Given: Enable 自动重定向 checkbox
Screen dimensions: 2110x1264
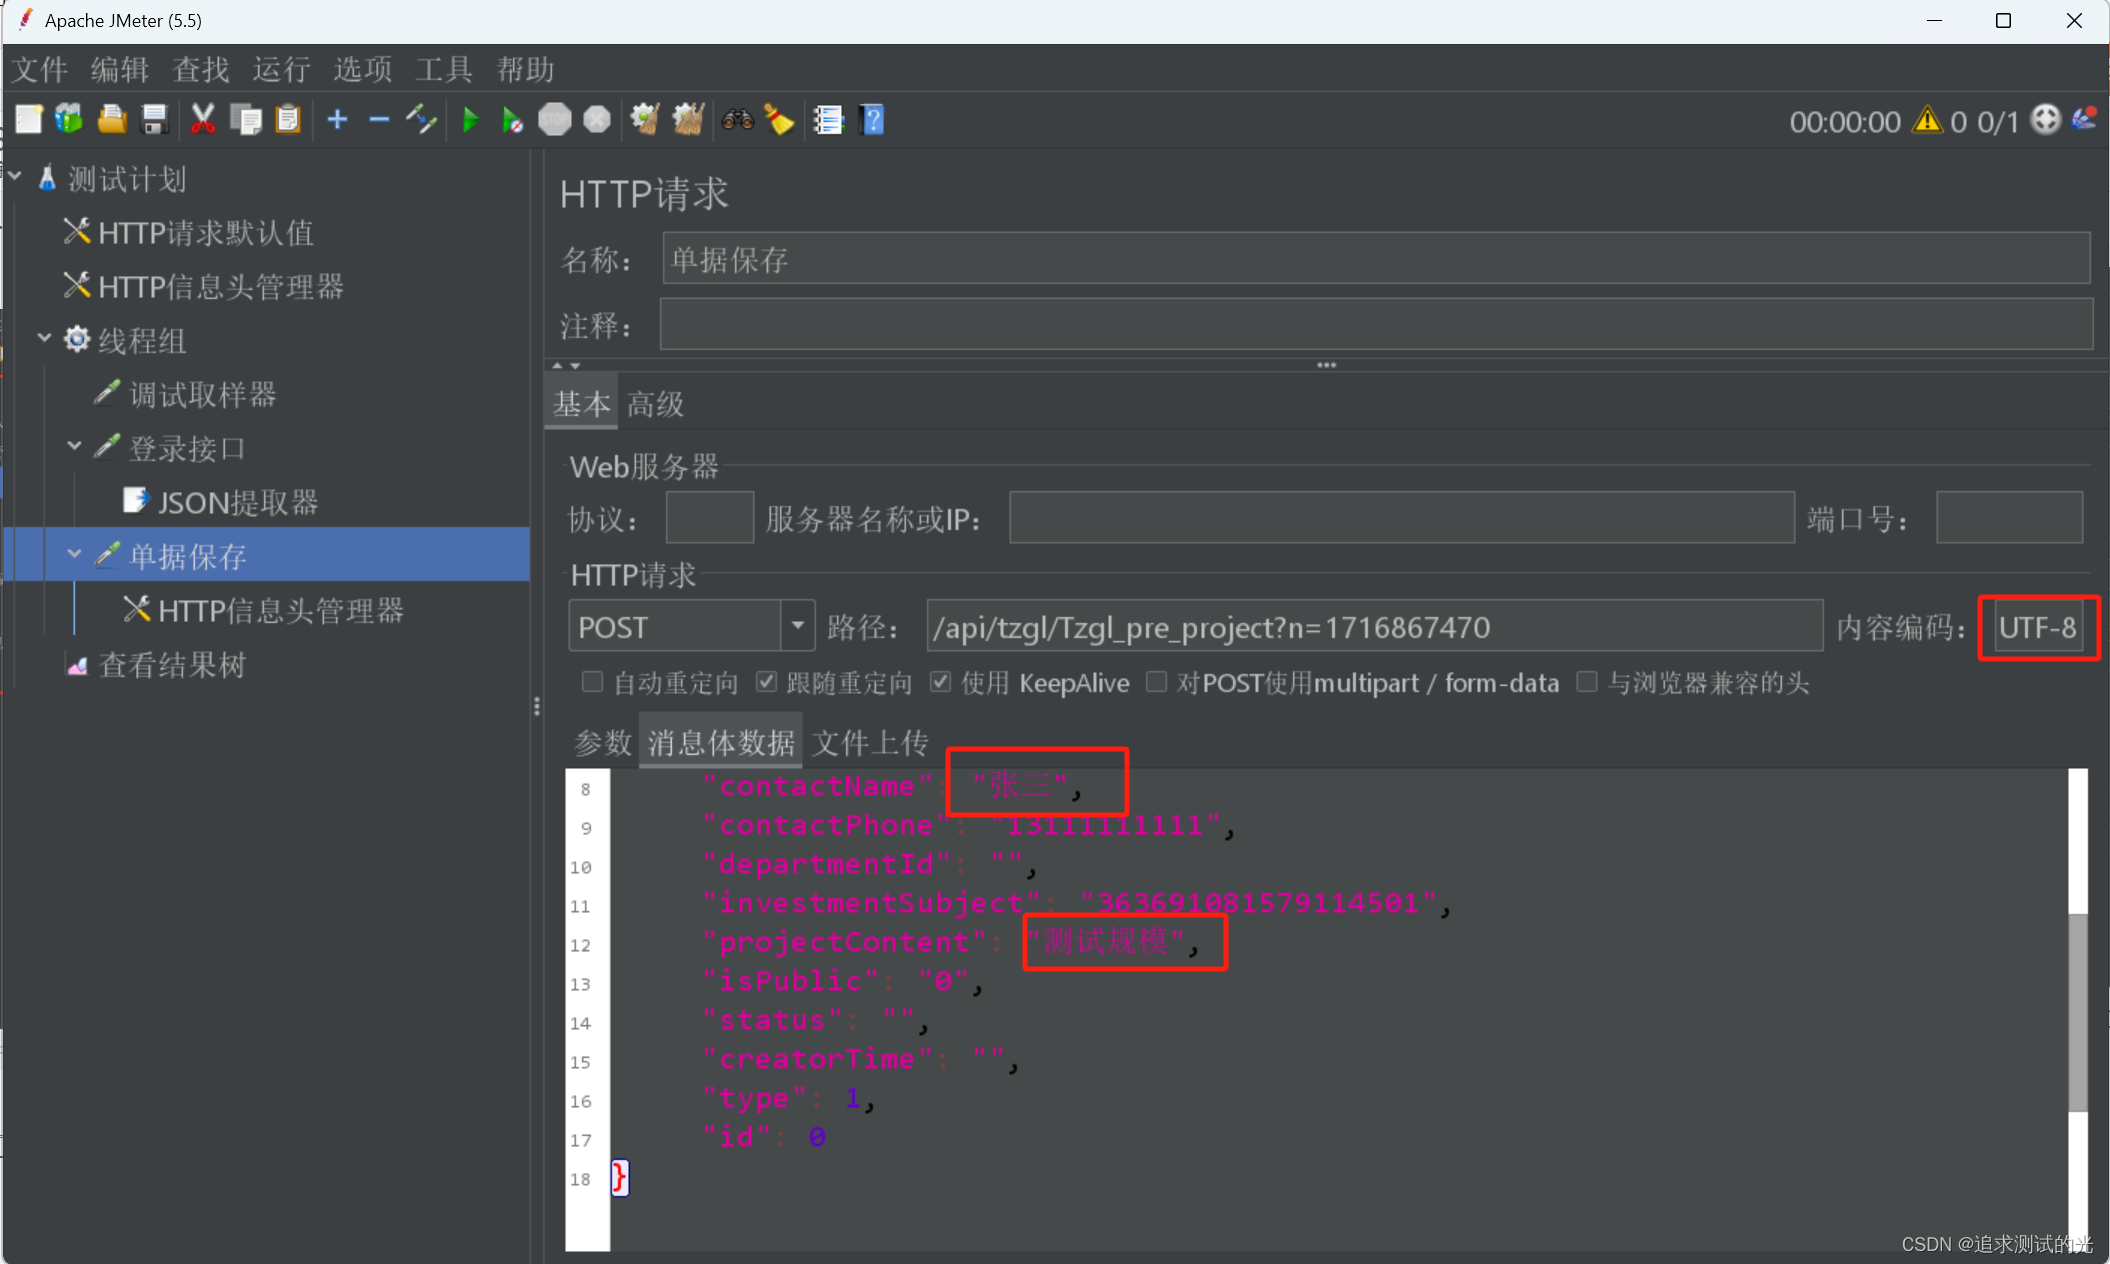Looking at the screenshot, I should click(592, 682).
